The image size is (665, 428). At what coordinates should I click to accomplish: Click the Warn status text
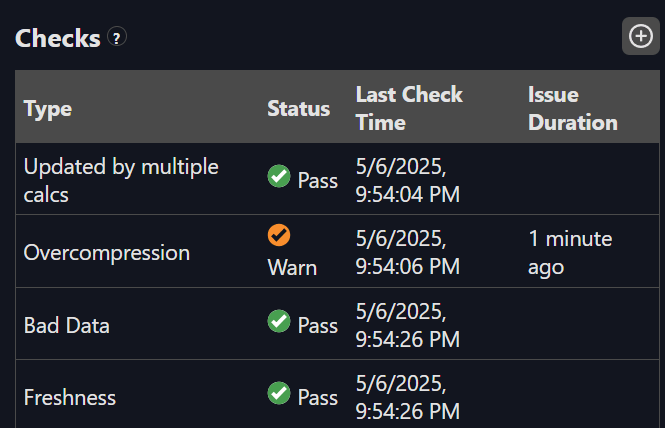click(x=292, y=268)
